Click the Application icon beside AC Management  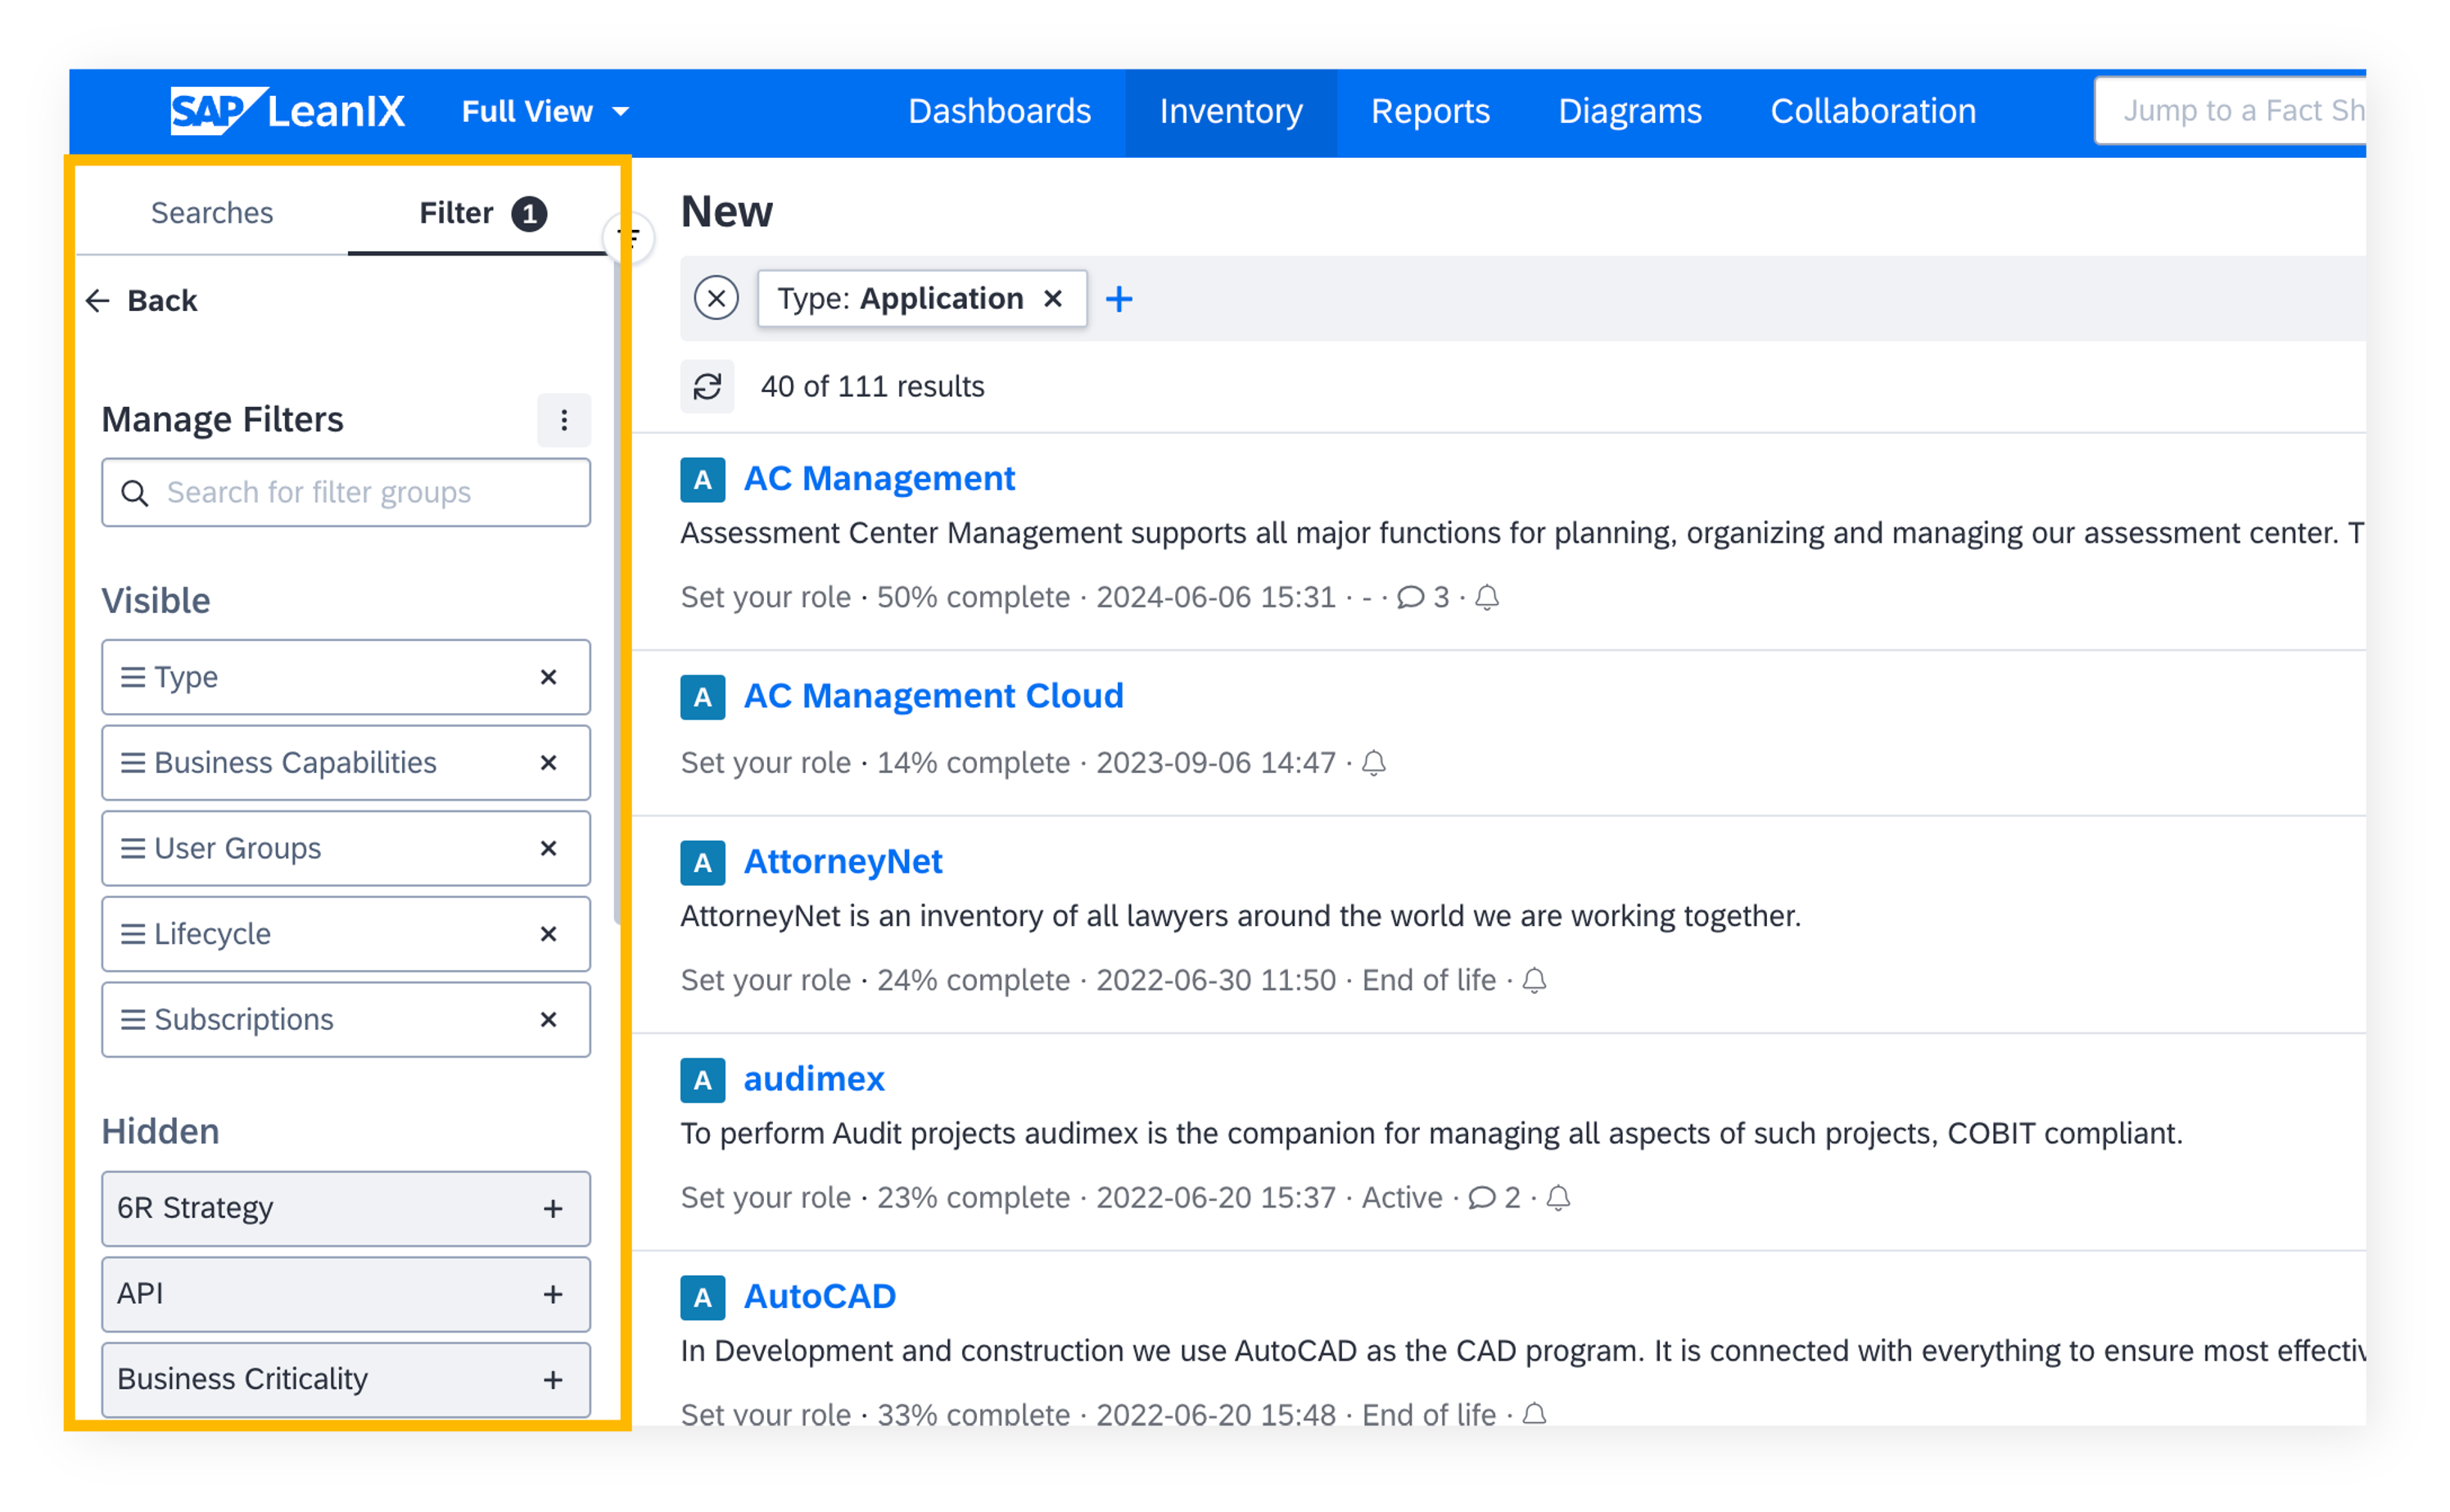tap(703, 480)
